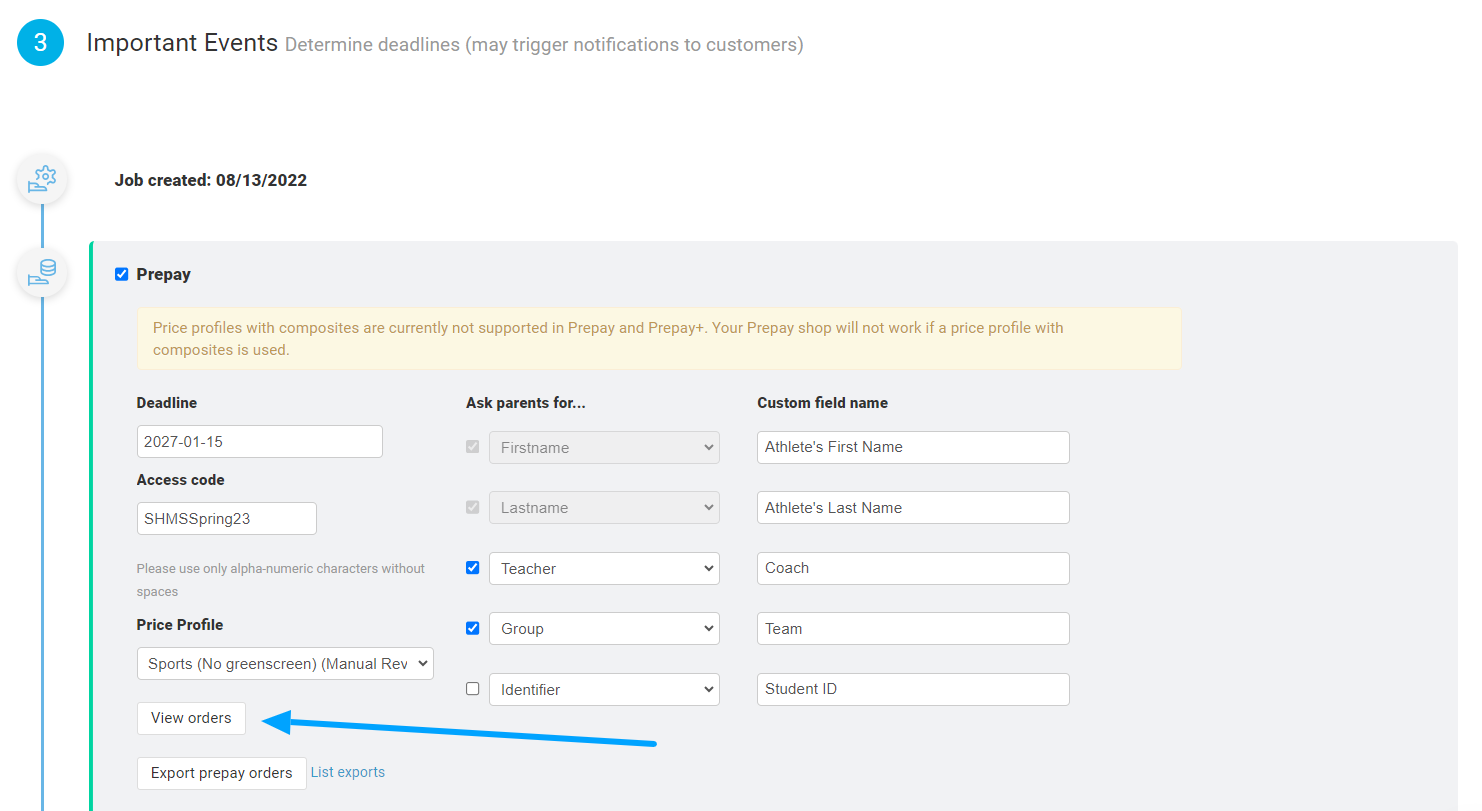Edit the Student ID custom field
The height and width of the screenshot is (811, 1482).
point(913,689)
